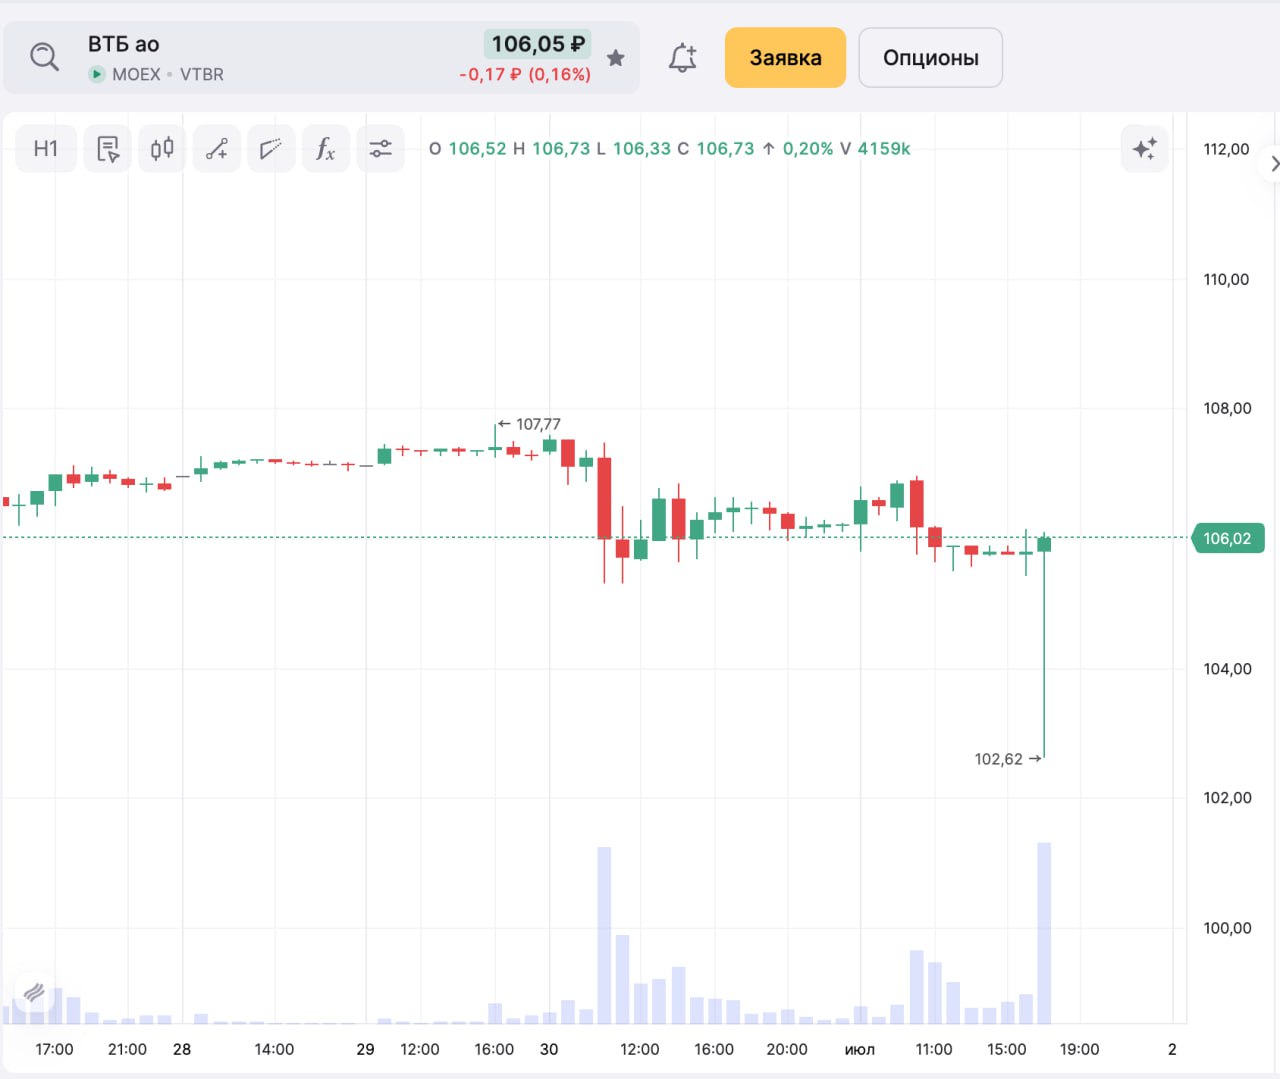
Task: Open the notes/orders list icon in toolbar
Action: (108, 149)
